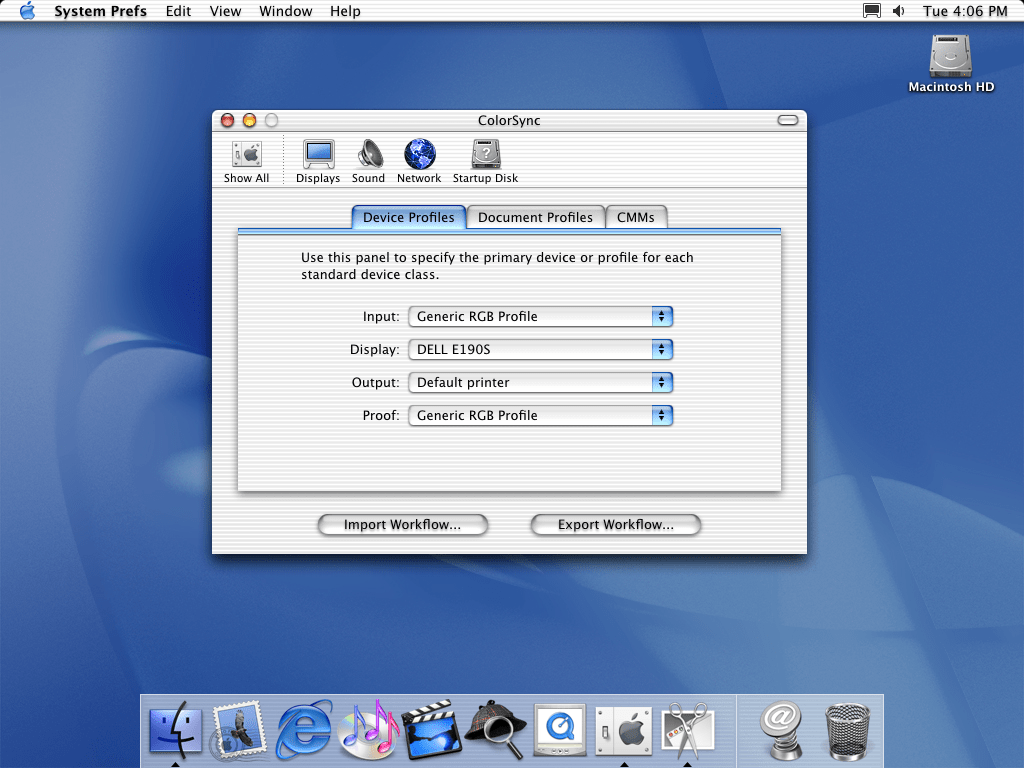Open Network preferences globe icon
The width and height of the screenshot is (1024, 768).
419,160
